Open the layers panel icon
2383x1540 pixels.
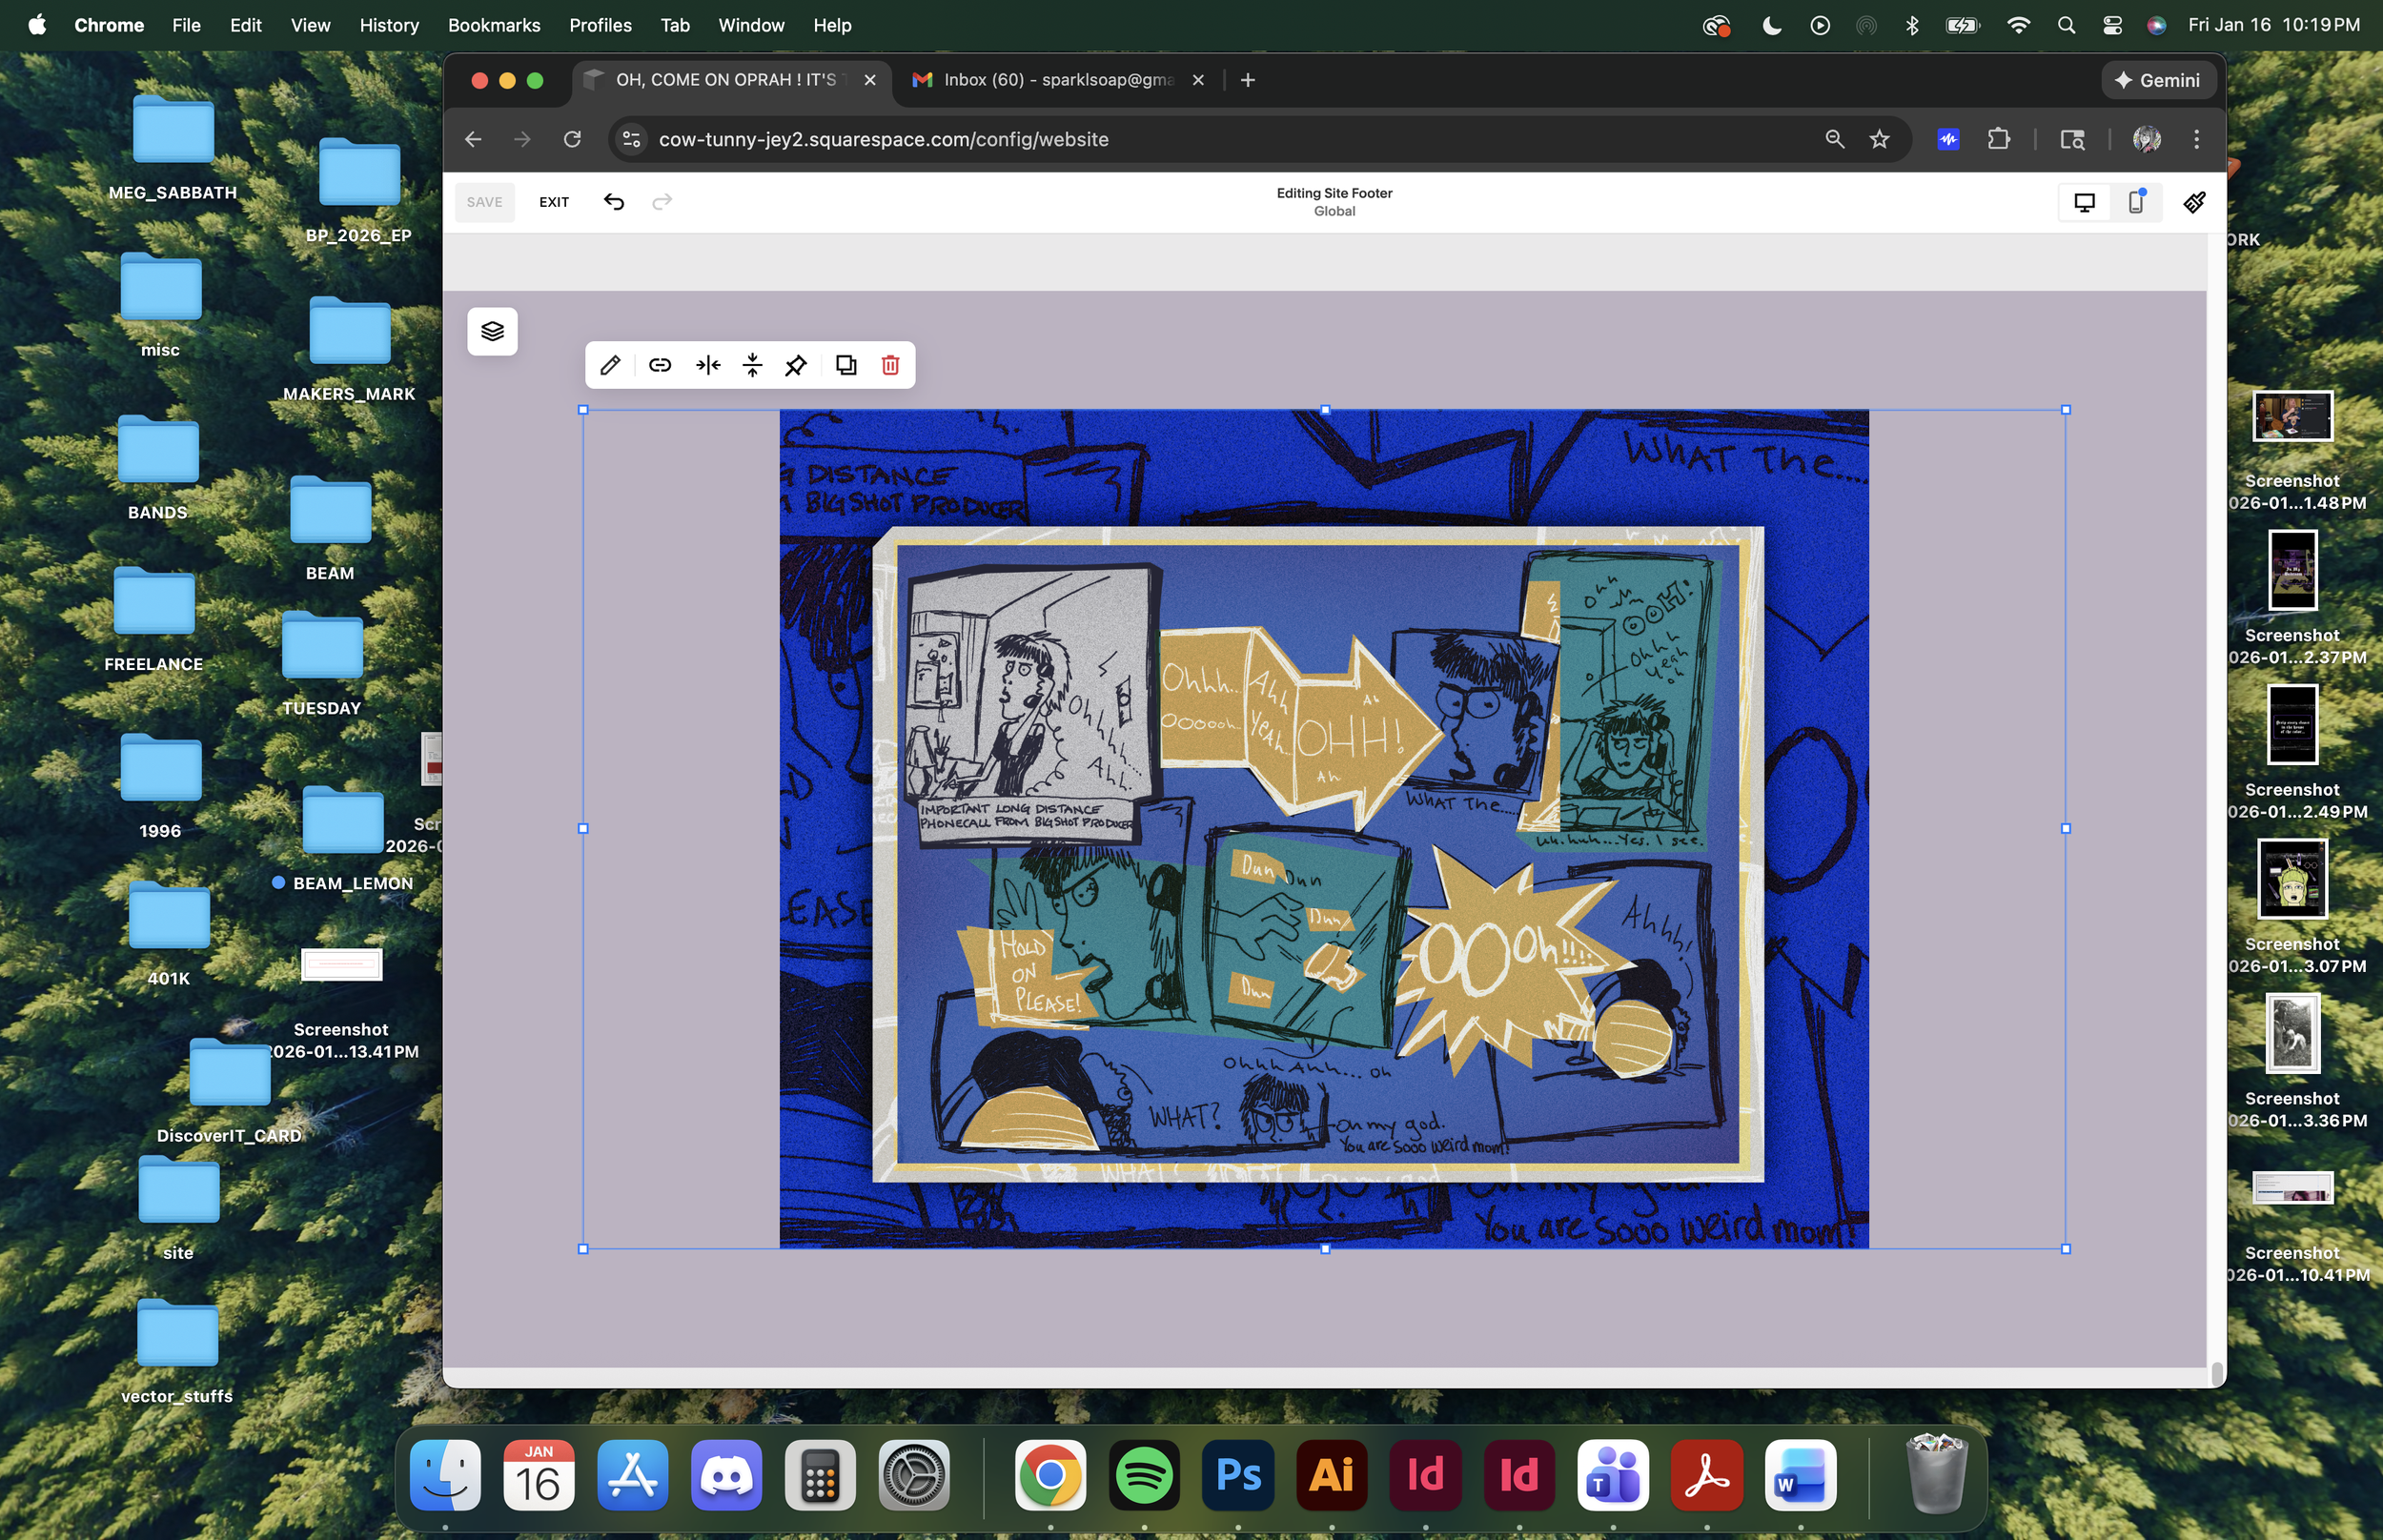tap(492, 331)
